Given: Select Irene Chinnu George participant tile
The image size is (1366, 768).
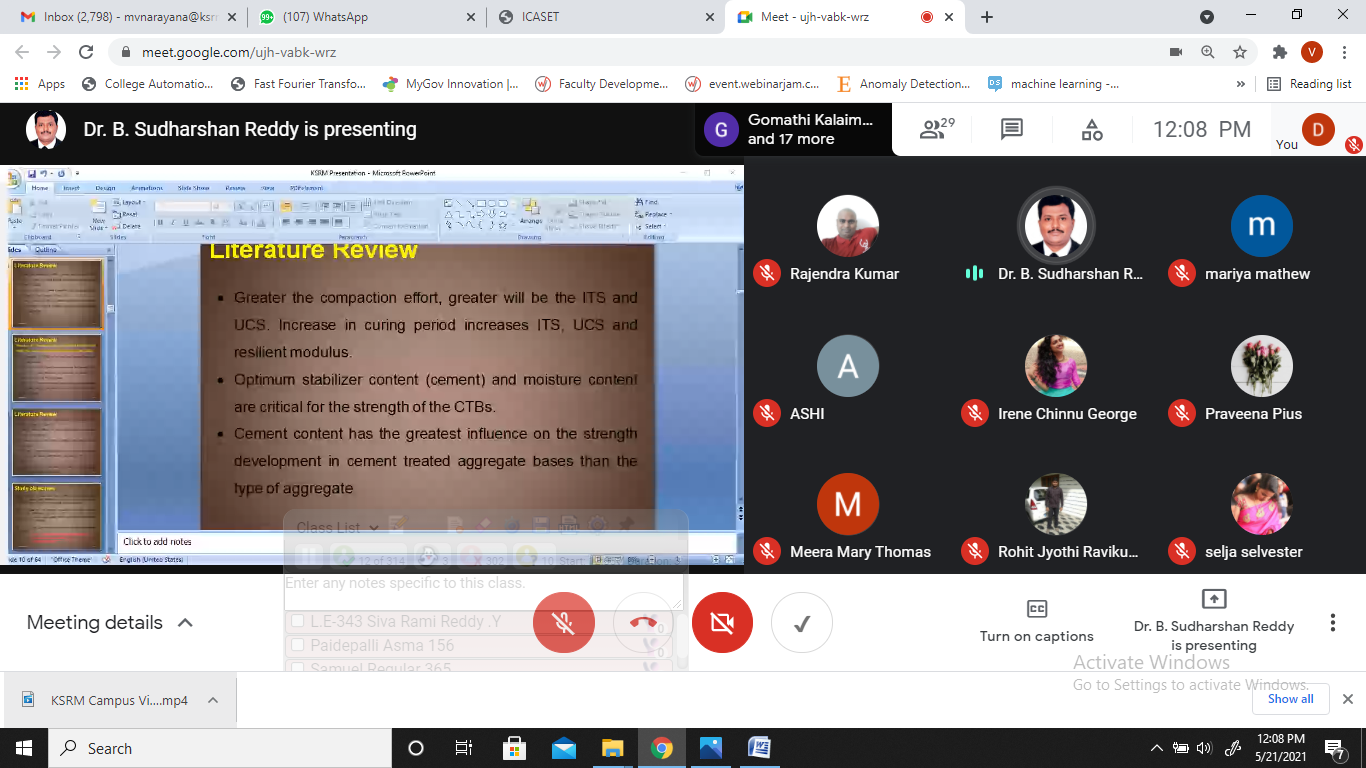Looking at the screenshot, I should pyautogui.click(x=1056, y=380).
